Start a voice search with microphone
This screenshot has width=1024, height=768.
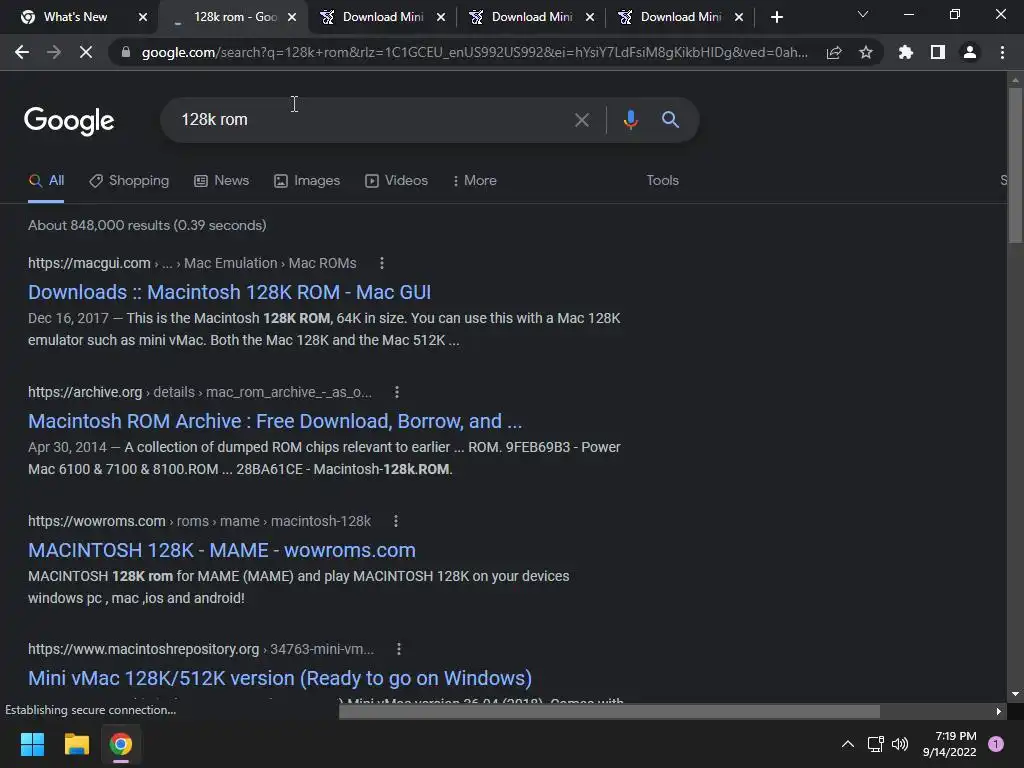click(x=630, y=120)
